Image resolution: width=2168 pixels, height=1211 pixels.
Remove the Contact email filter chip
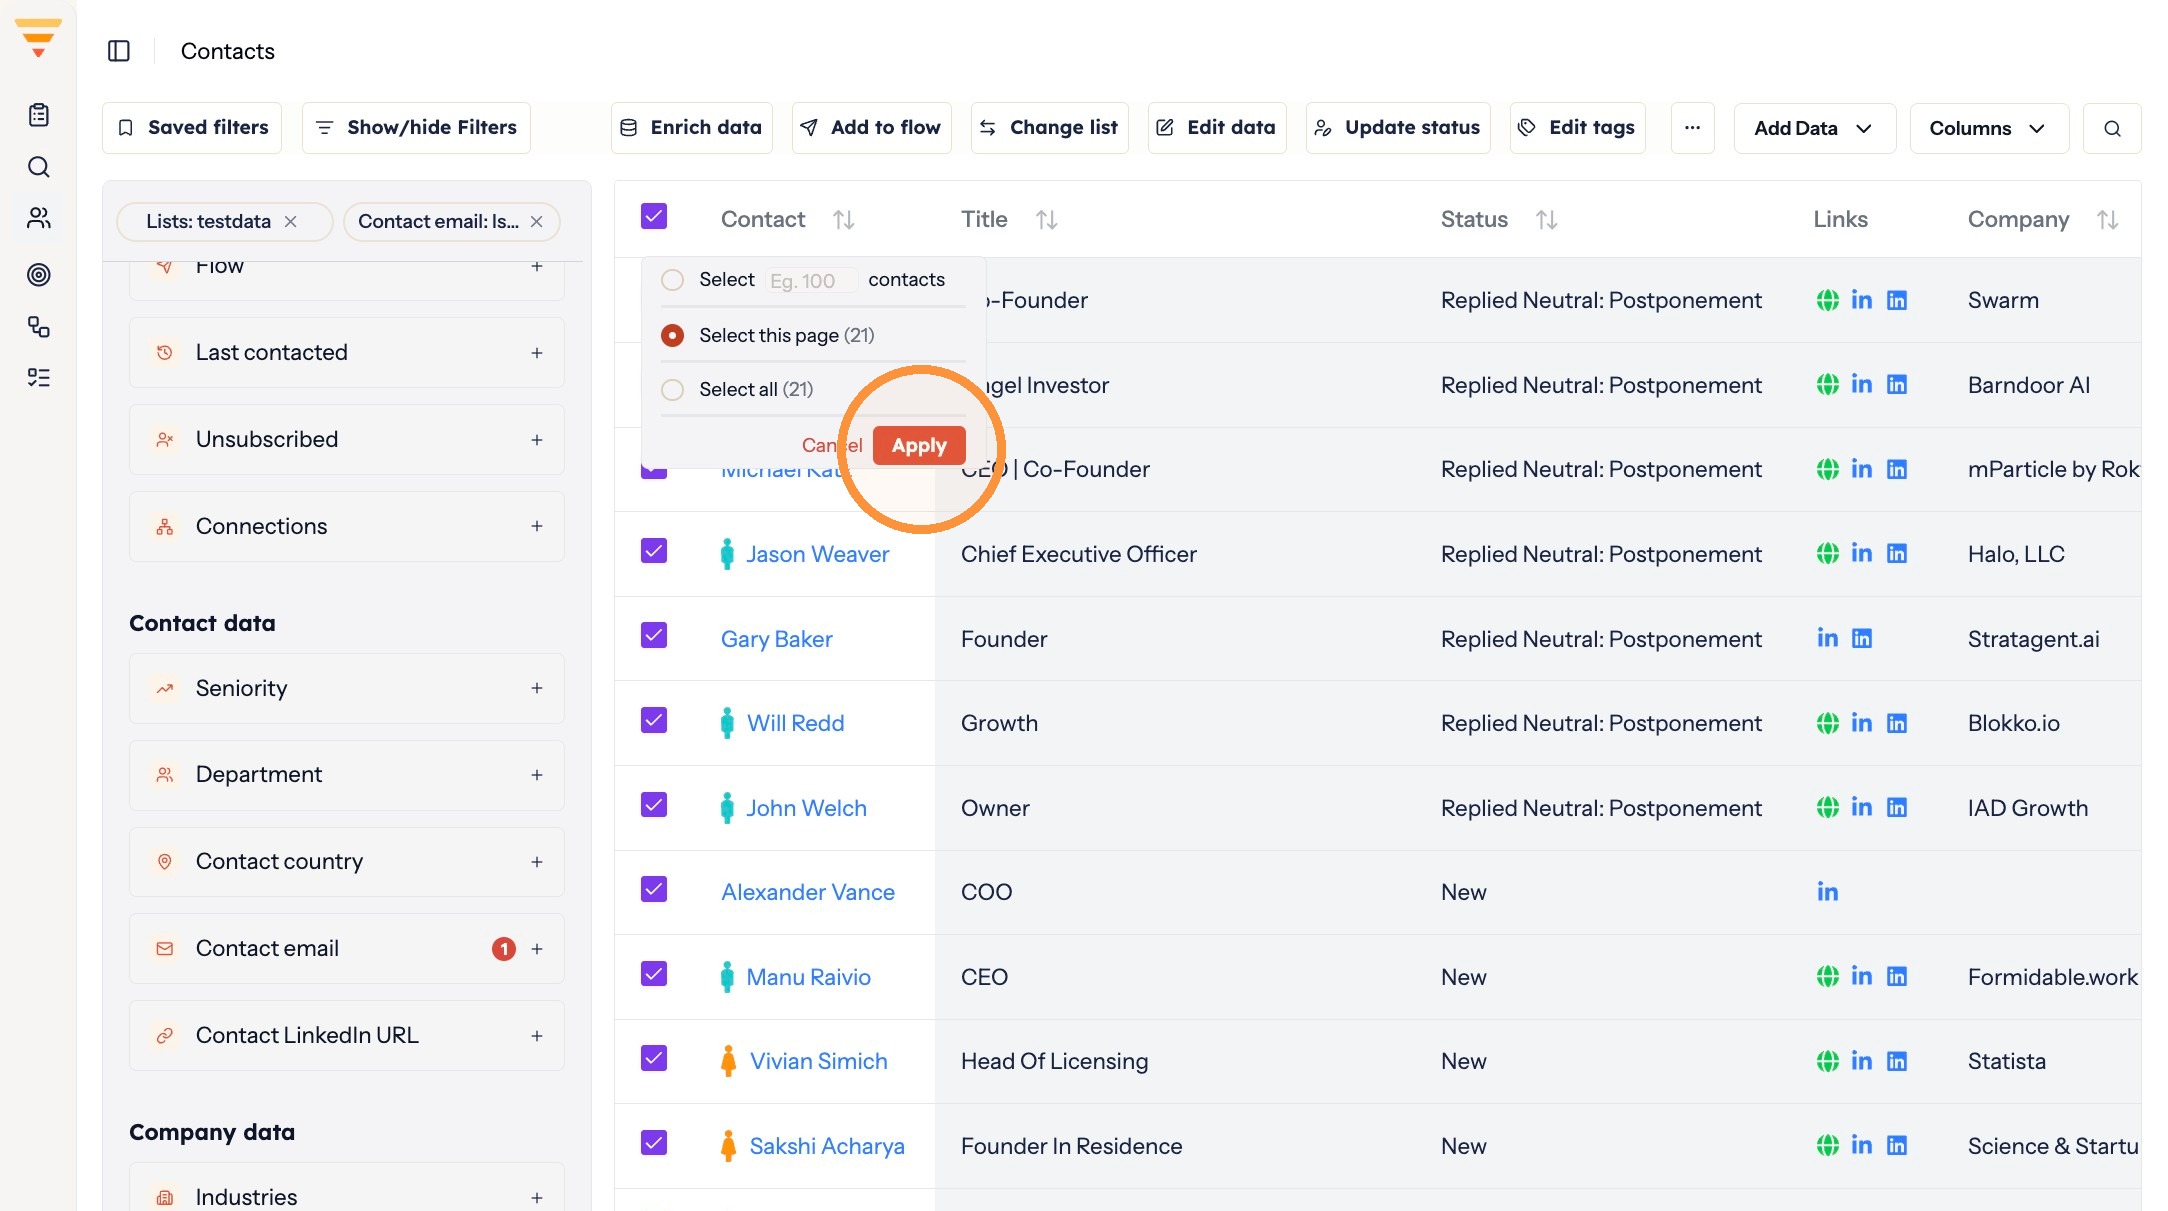pos(537,221)
